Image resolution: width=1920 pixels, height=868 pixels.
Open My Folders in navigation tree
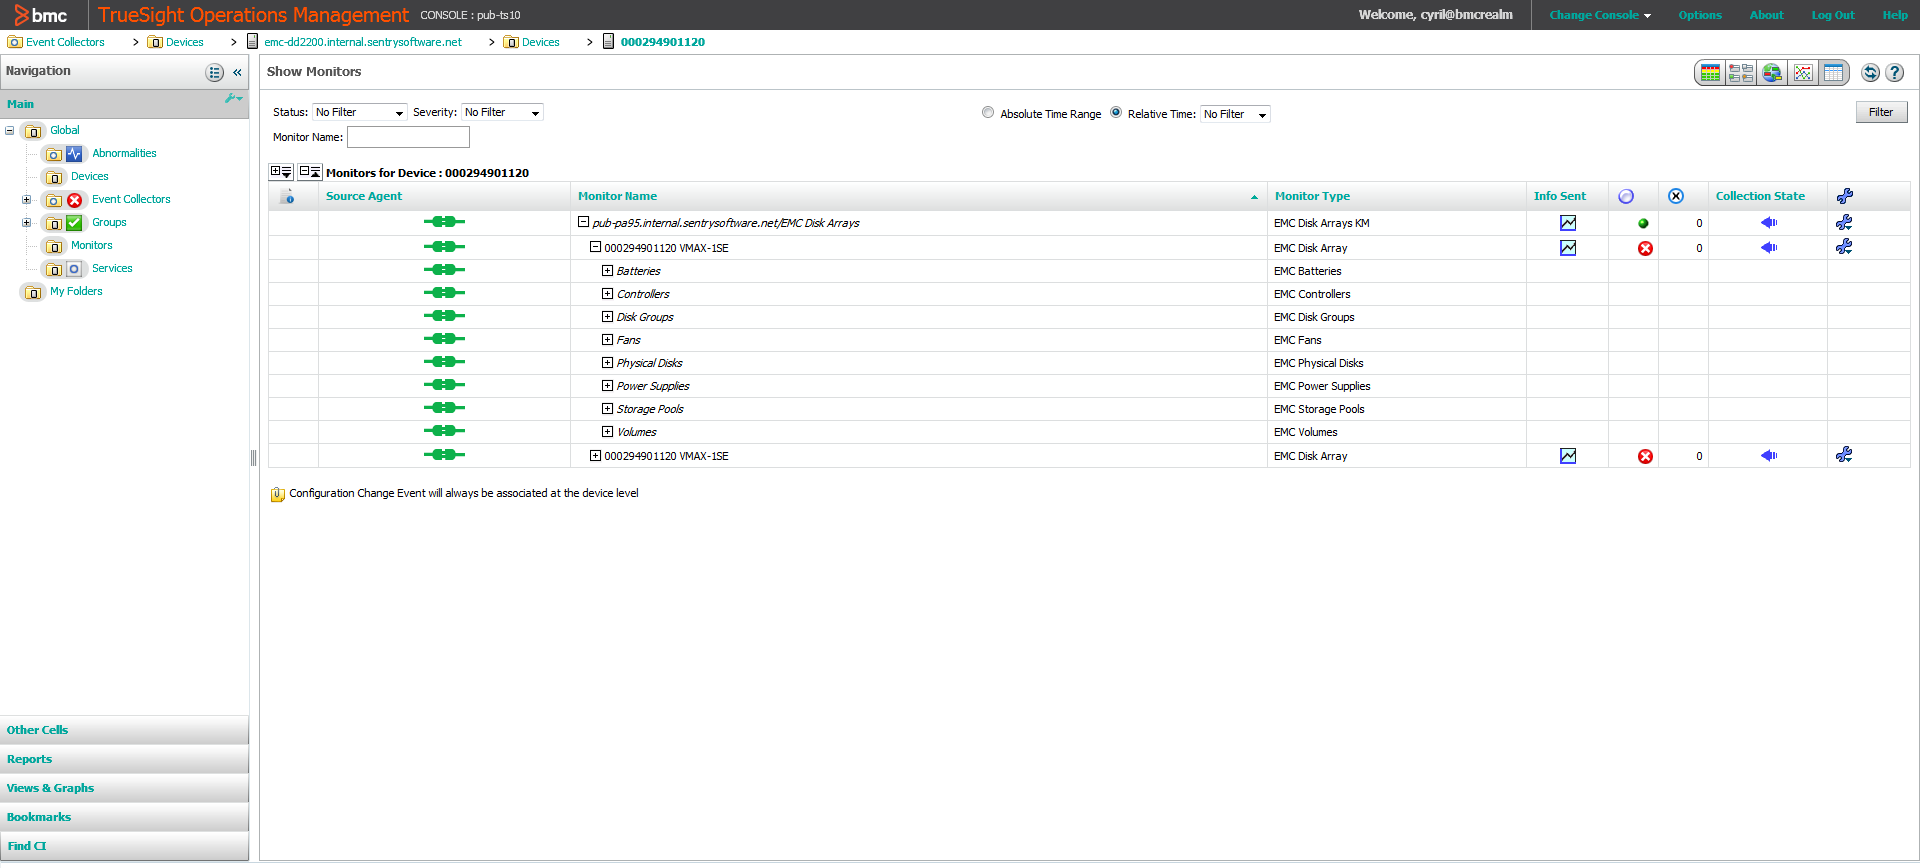[x=76, y=291]
